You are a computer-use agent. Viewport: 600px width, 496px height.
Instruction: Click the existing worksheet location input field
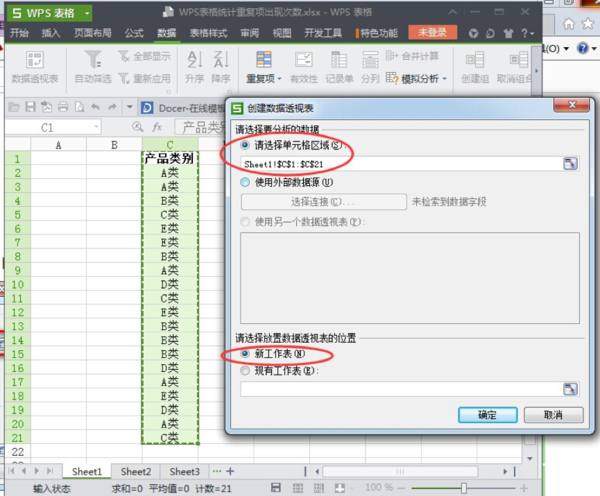(401, 389)
